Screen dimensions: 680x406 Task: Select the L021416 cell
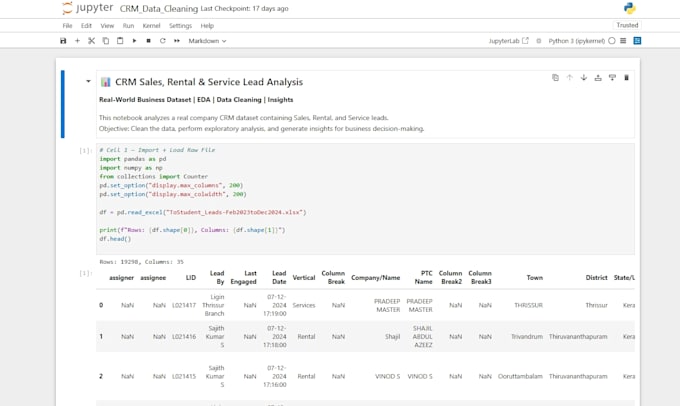tap(184, 337)
